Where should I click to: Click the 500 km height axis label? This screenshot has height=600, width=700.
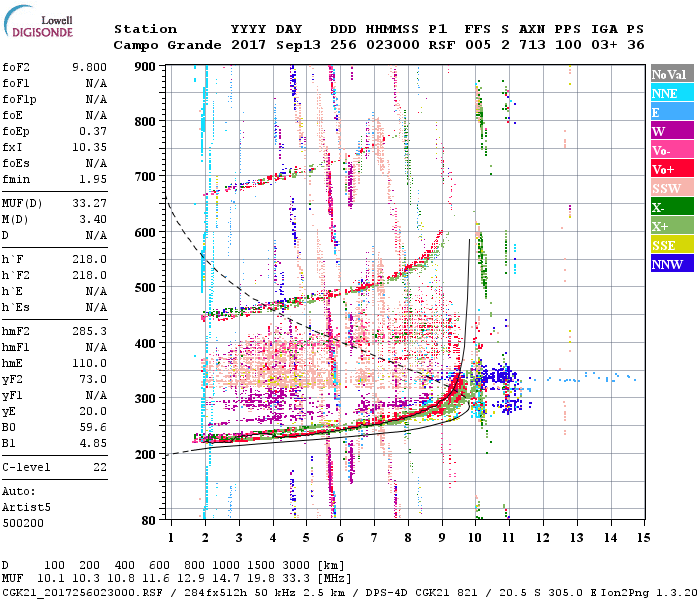(x=145, y=288)
